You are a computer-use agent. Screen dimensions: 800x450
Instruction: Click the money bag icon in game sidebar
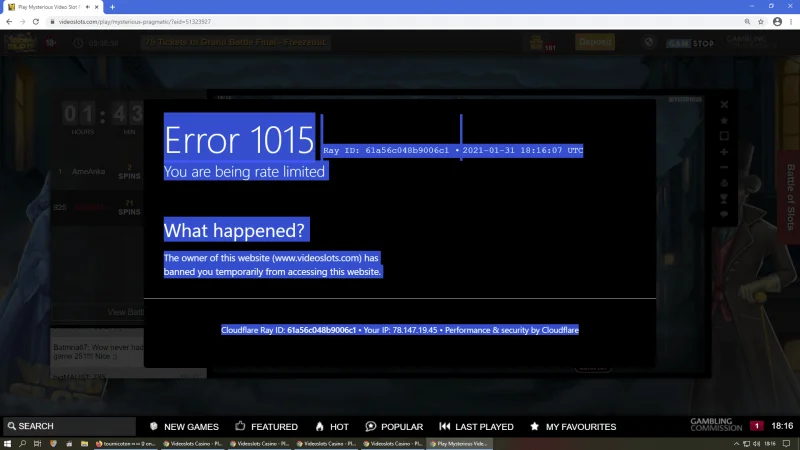point(724,183)
